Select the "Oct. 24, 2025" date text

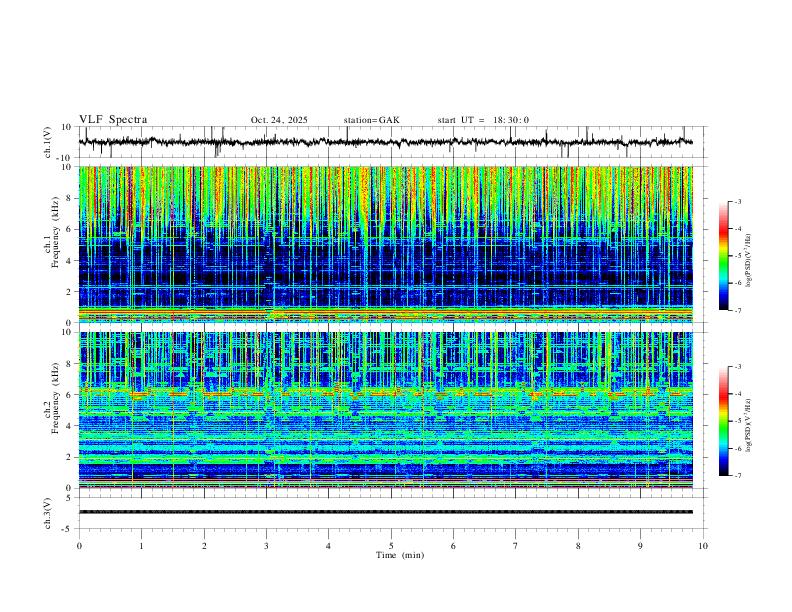click(279, 120)
